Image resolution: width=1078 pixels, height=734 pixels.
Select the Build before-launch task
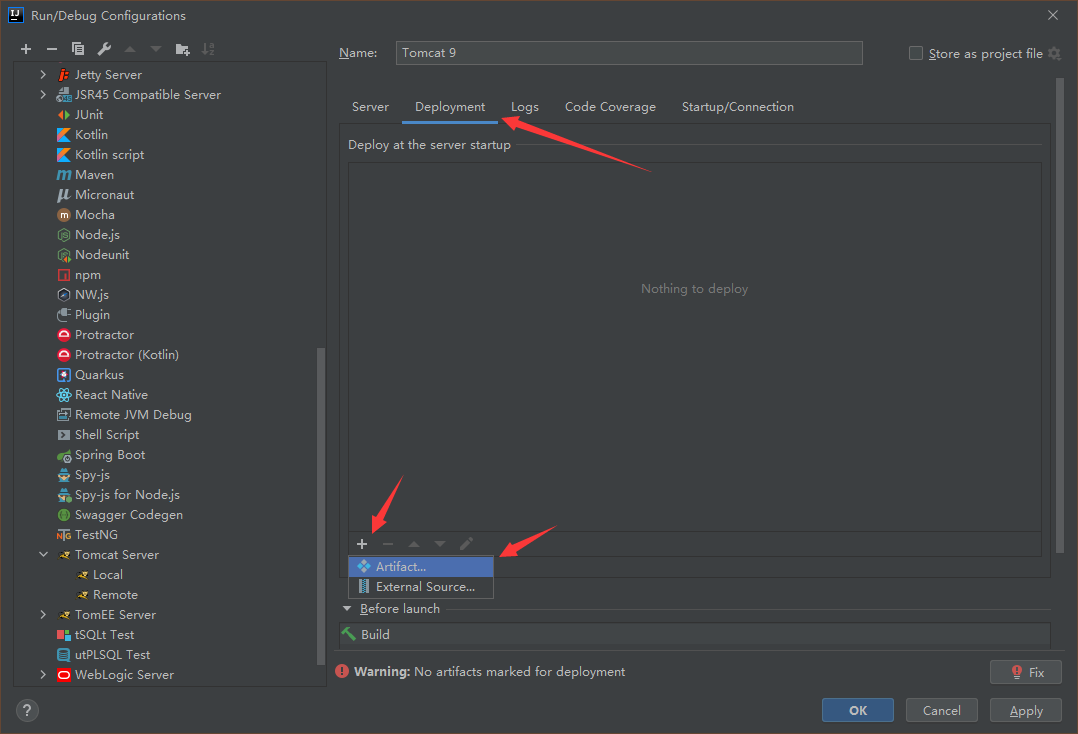695,634
